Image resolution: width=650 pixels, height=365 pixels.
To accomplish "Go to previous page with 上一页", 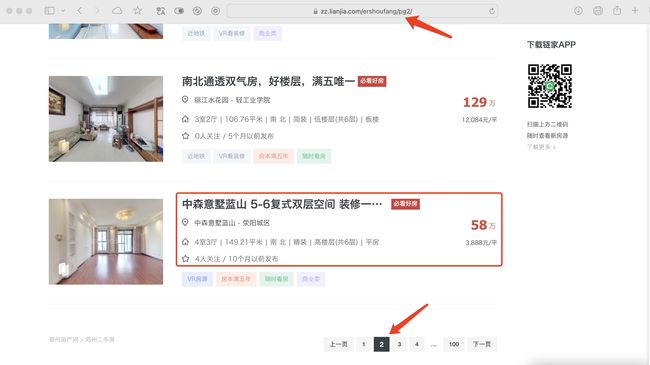I will tap(339, 344).
